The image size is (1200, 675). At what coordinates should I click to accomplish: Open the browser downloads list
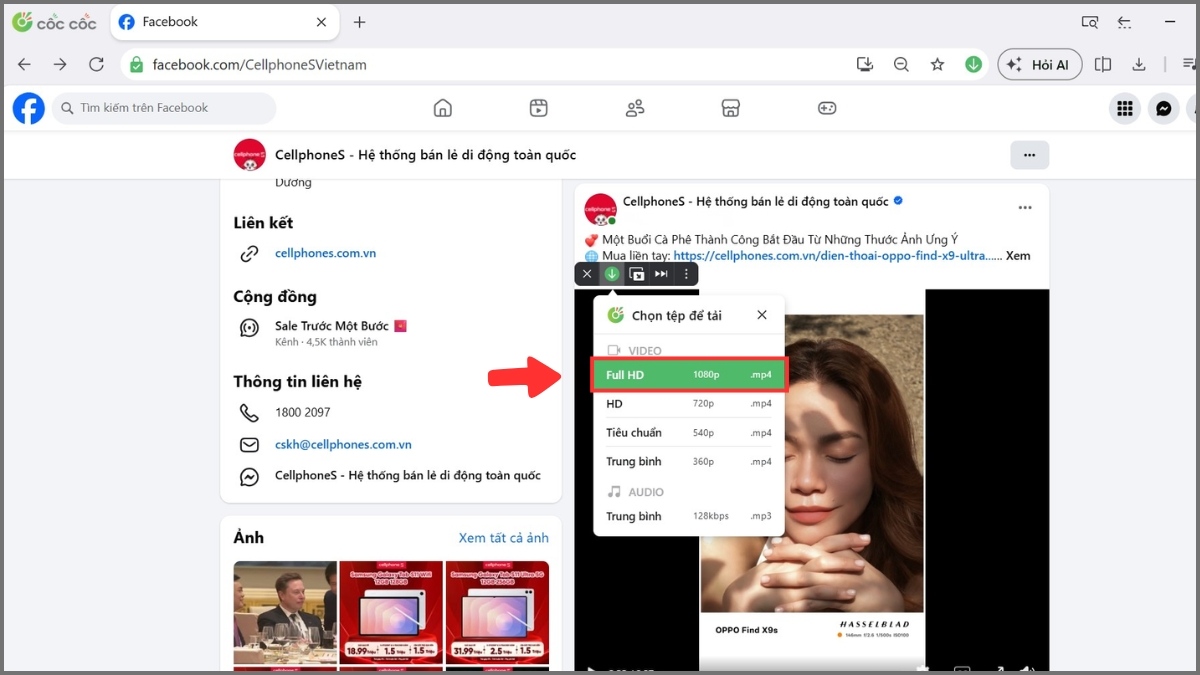coord(1139,64)
